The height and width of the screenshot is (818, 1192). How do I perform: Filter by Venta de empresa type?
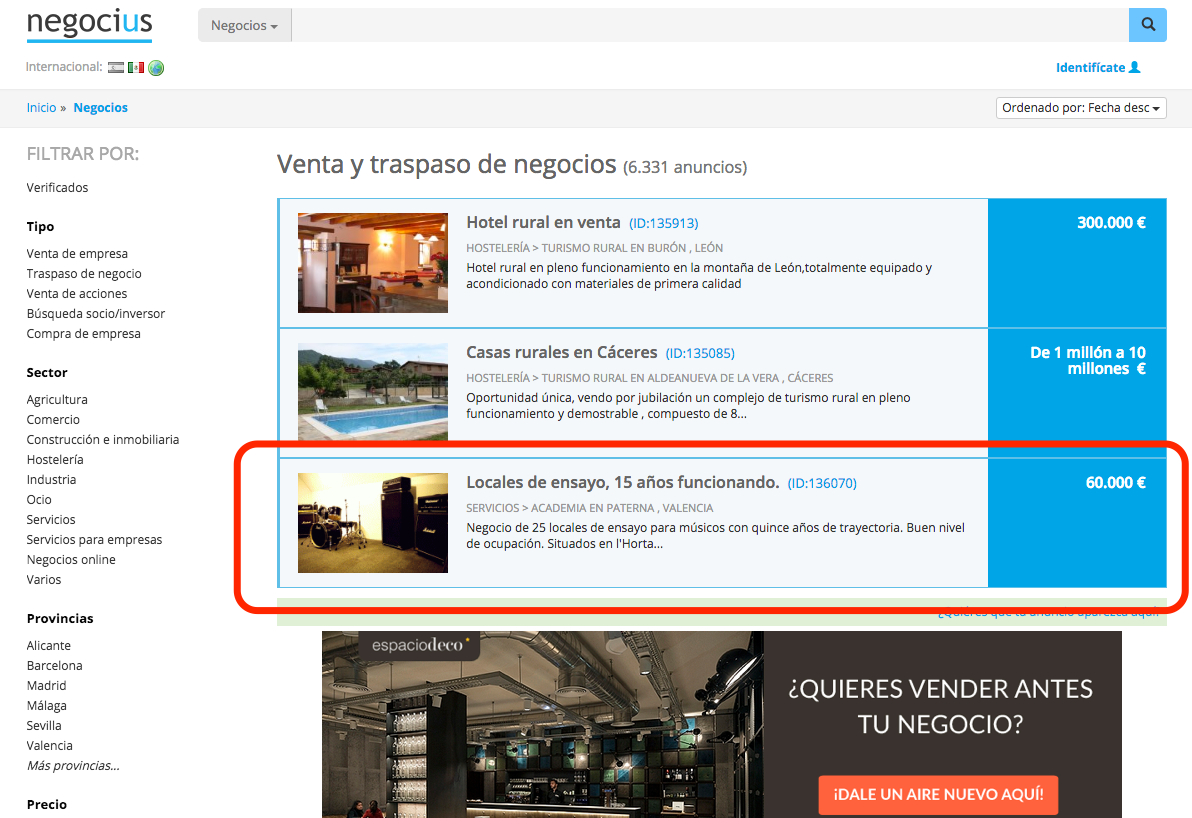(x=77, y=254)
